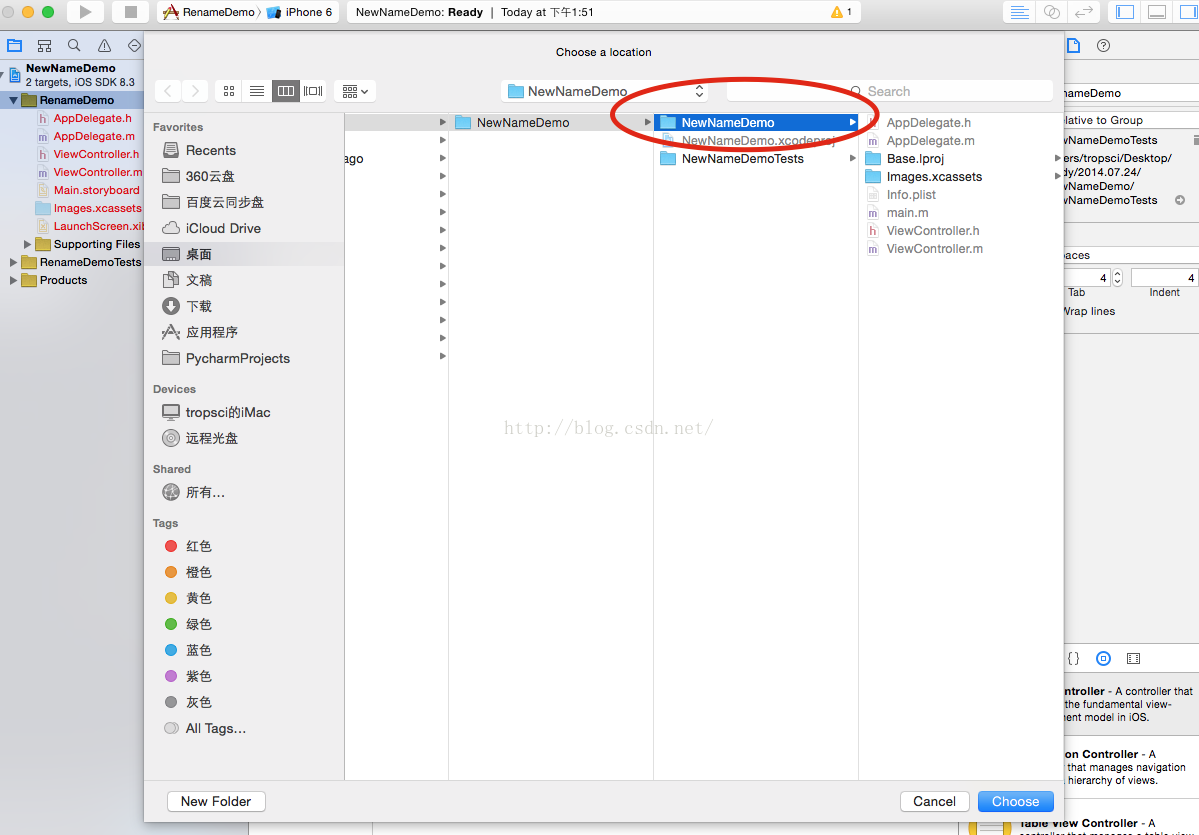Show the Code Snippet library braces icon
This screenshot has width=1199, height=835.
(x=1074, y=658)
